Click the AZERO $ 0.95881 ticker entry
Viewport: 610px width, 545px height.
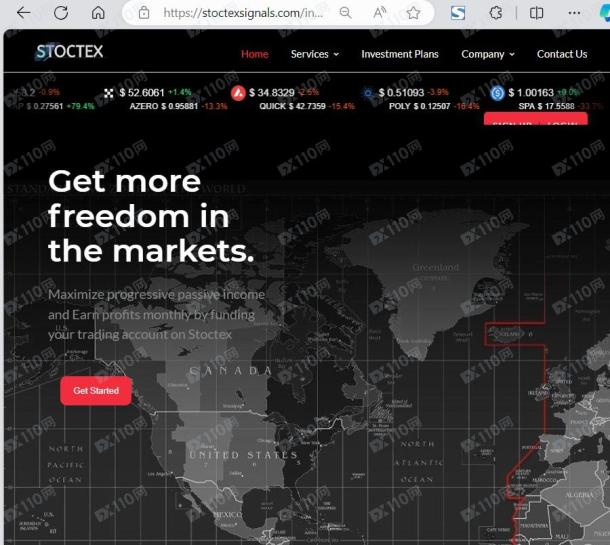pyautogui.click(x=178, y=106)
